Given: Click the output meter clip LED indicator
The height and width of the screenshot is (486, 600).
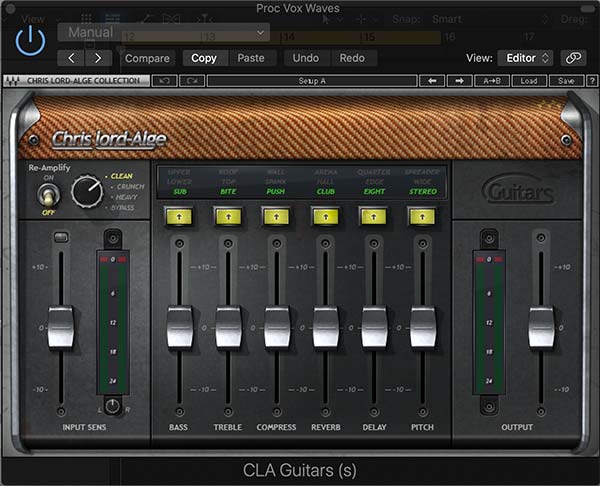Looking at the screenshot, I should pos(489,259).
